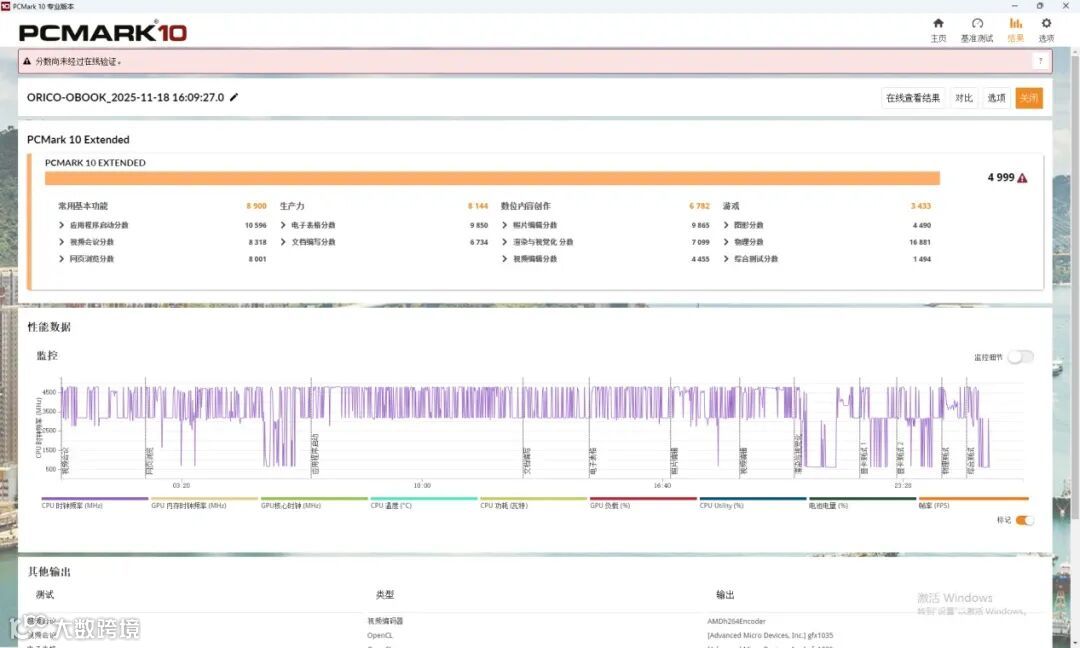Click the 测试 column header
Viewport: 1080px width, 648px height.
(45, 594)
